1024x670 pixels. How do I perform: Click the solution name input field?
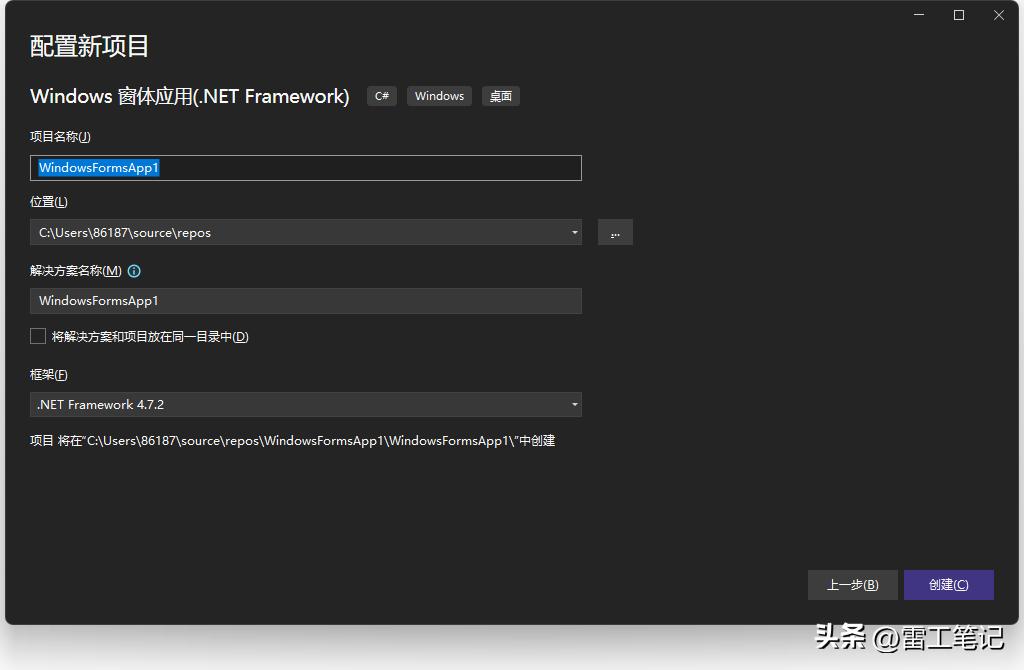pyautogui.click(x=305, y=300)
